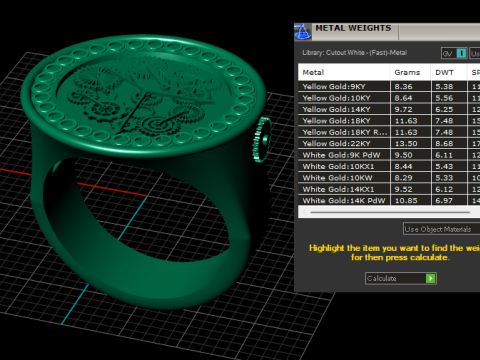Screen dimensions: 480x360
Task: Select the White Gold:14K PdW row
Action: 389,200
